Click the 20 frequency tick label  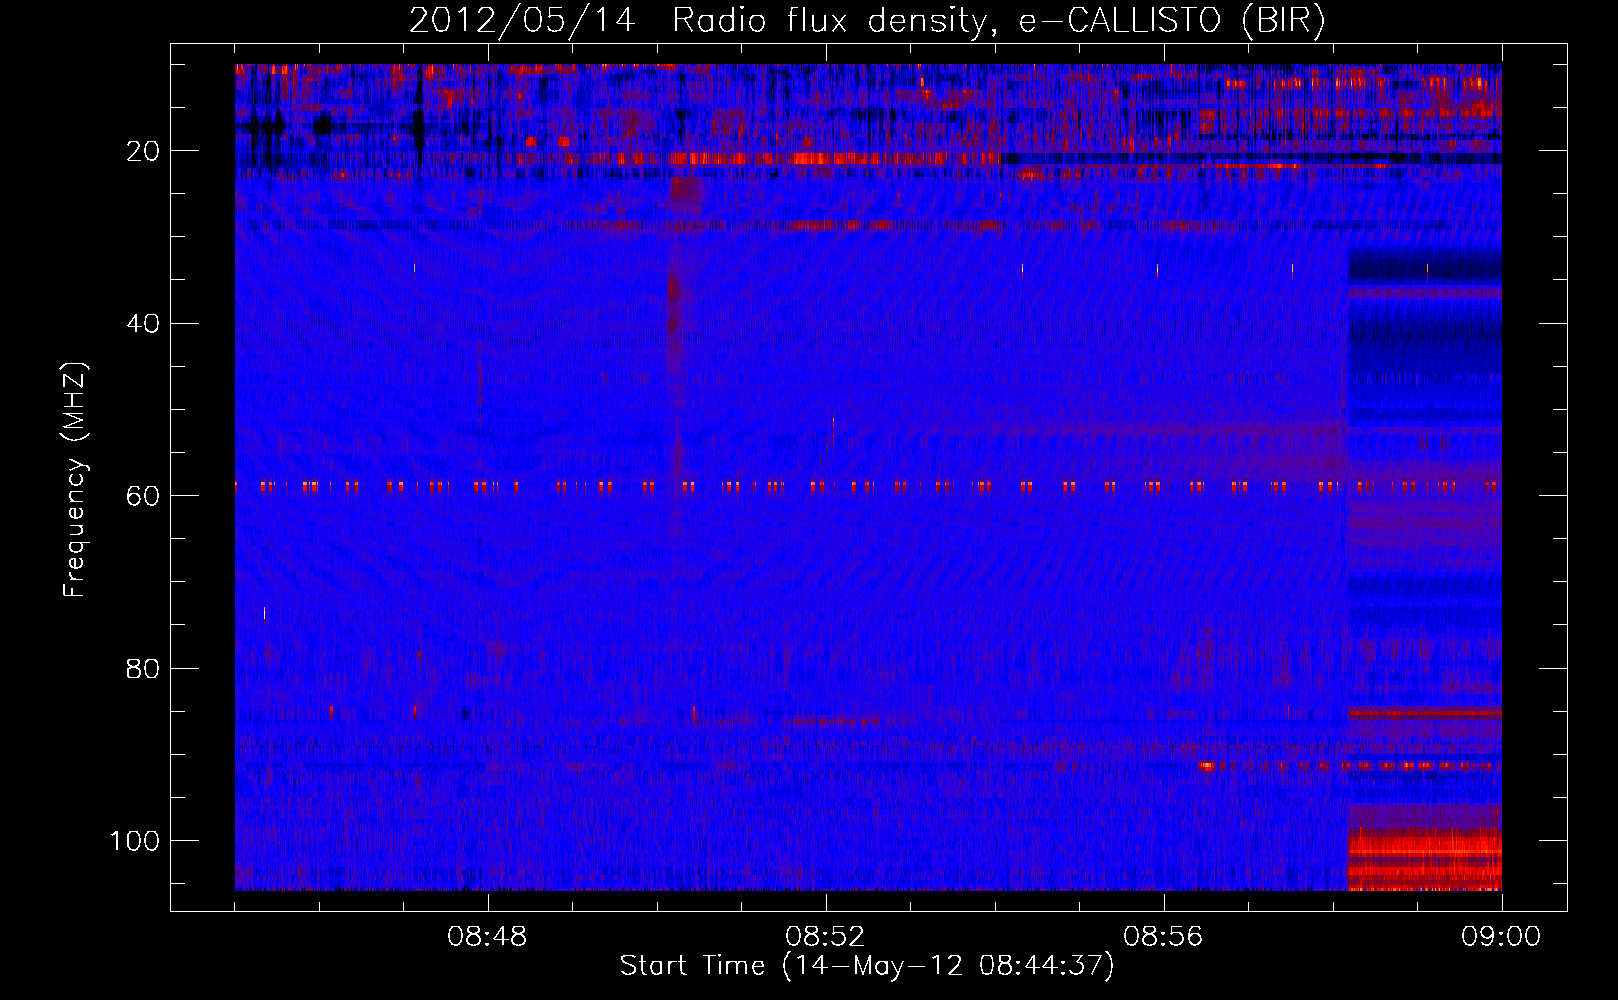tap(143, 151)
